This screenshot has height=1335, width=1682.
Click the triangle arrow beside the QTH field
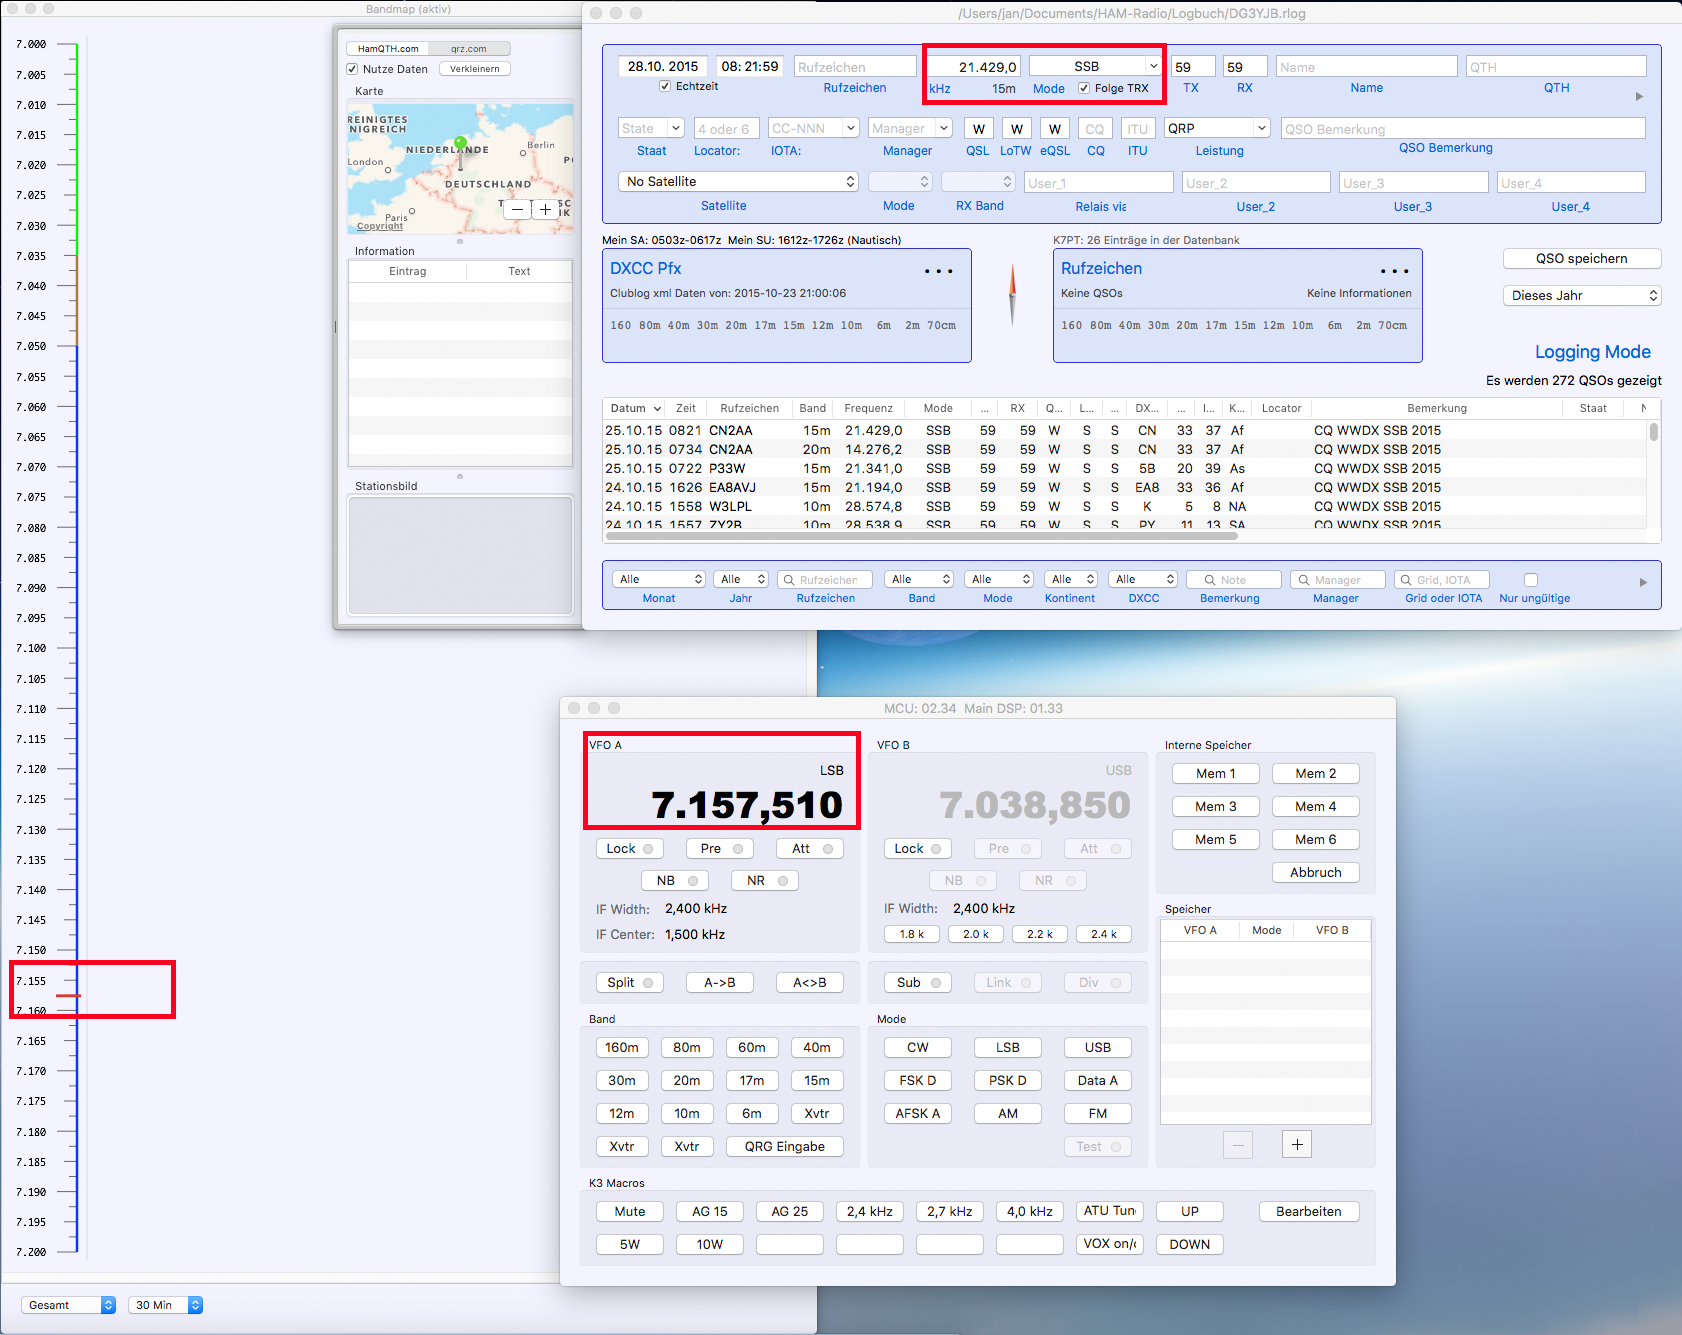(x=1639, y=97)
